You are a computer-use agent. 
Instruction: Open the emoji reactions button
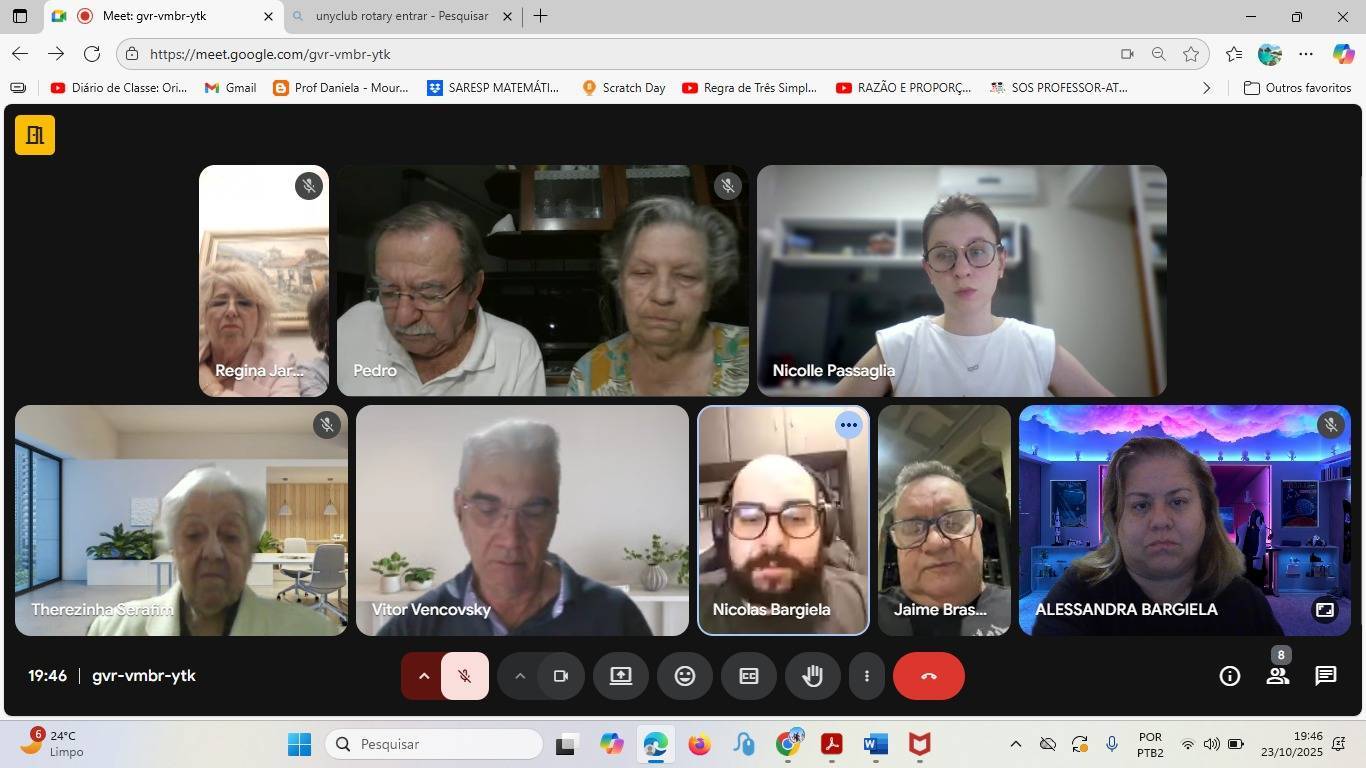tap(685, 676)
